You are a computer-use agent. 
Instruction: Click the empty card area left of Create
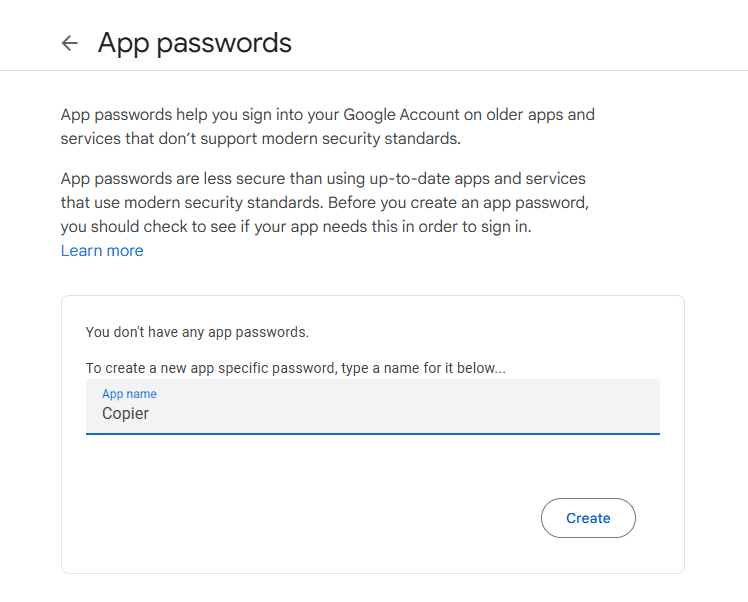[x=300, y=518]
